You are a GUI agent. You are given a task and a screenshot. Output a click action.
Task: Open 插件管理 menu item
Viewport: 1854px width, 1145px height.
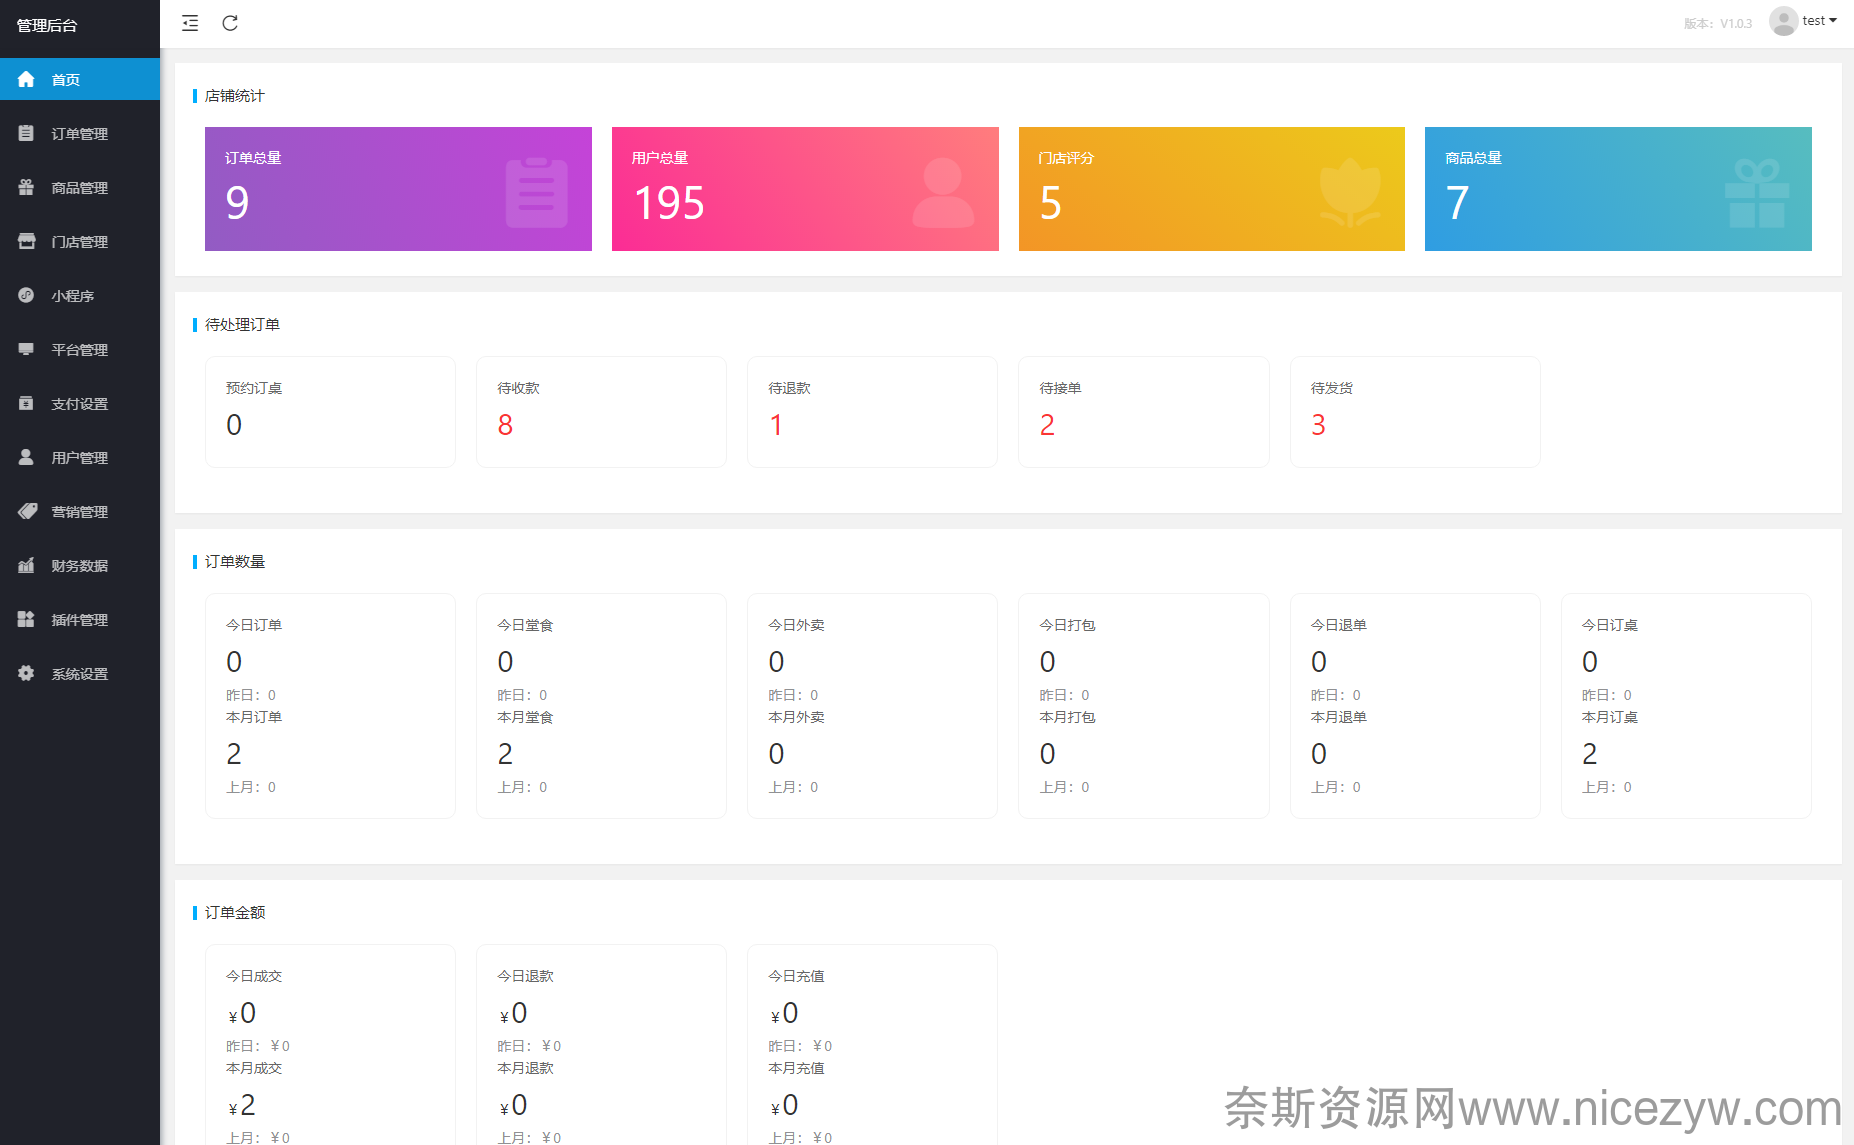80,619
